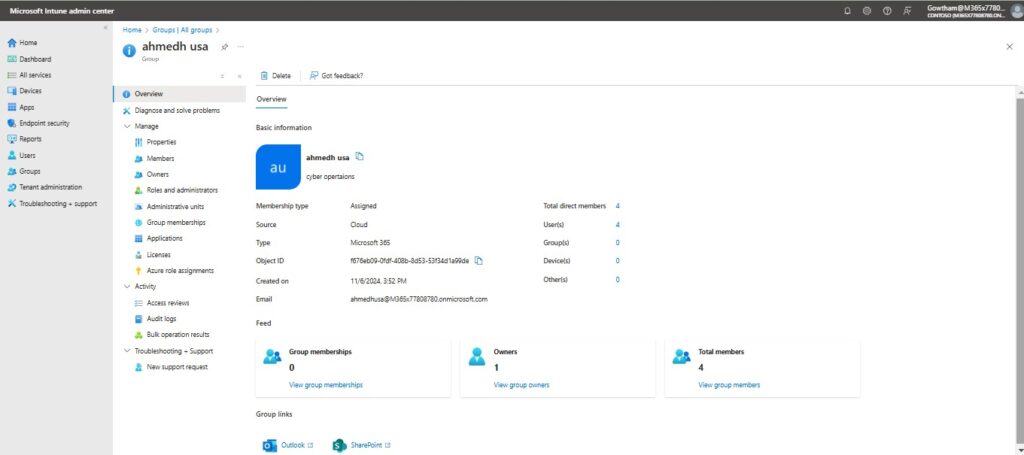
Task: Click the help question mark icon
Action: [887, 11]
